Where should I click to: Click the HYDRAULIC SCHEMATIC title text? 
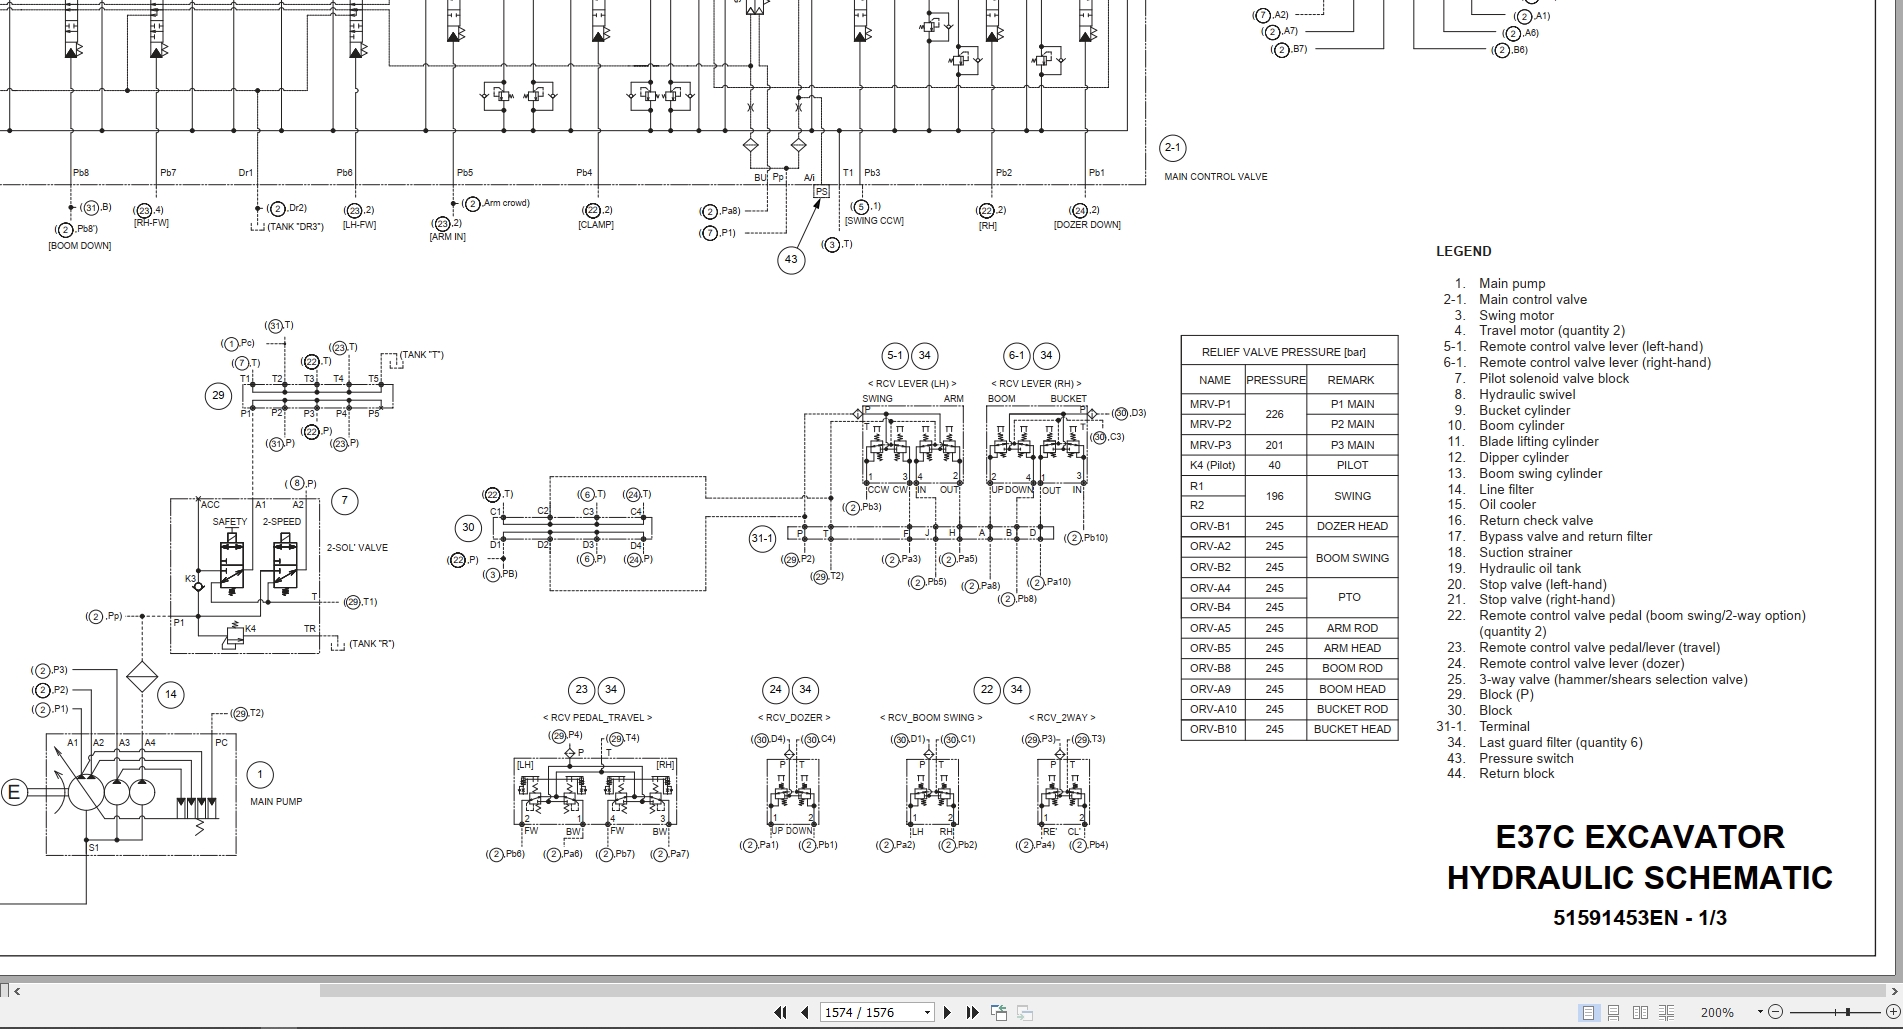pos(1640,877)
